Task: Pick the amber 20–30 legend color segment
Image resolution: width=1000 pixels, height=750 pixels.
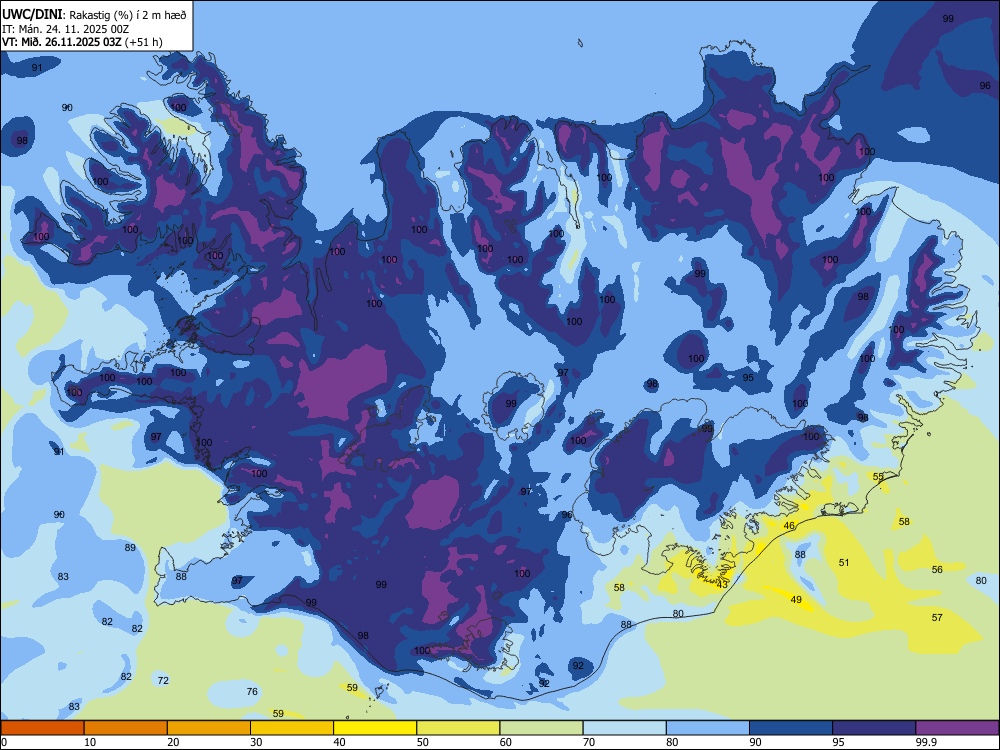Action: [209, 728]
